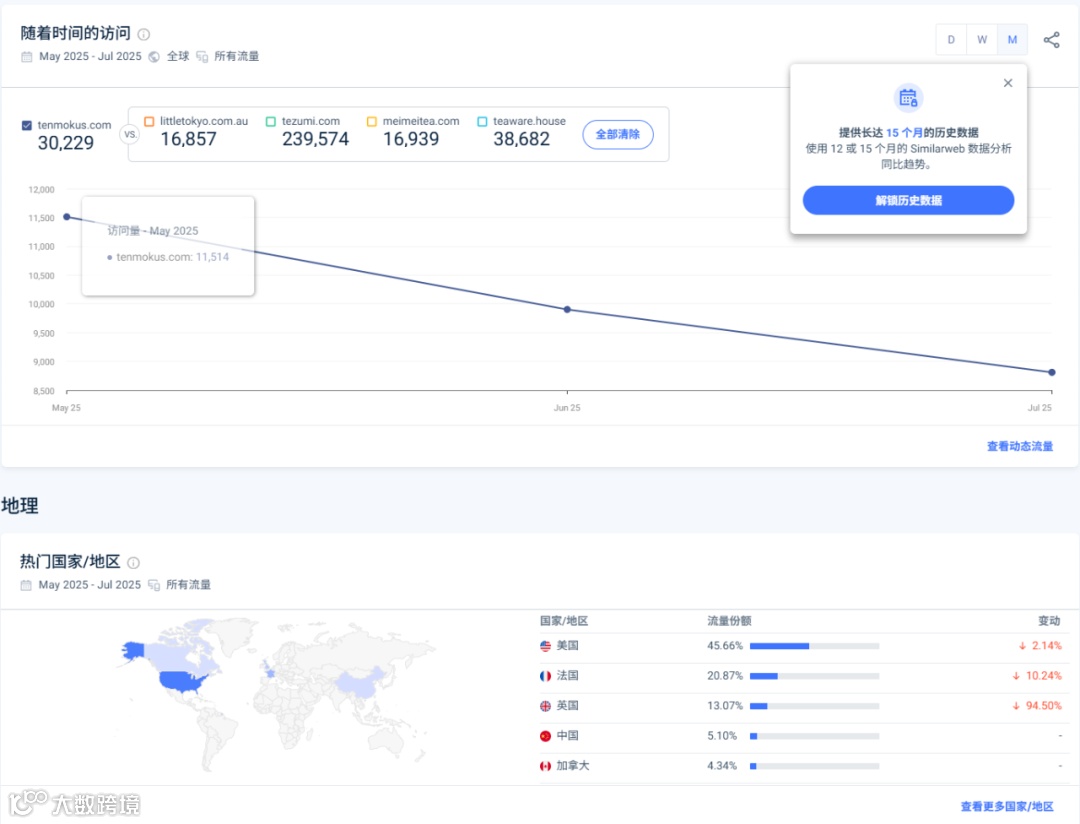Viewport: 1080px width, 824px height.
Task: Click the Jul 25 data point on chart
Action: [x=1052, y=373]
